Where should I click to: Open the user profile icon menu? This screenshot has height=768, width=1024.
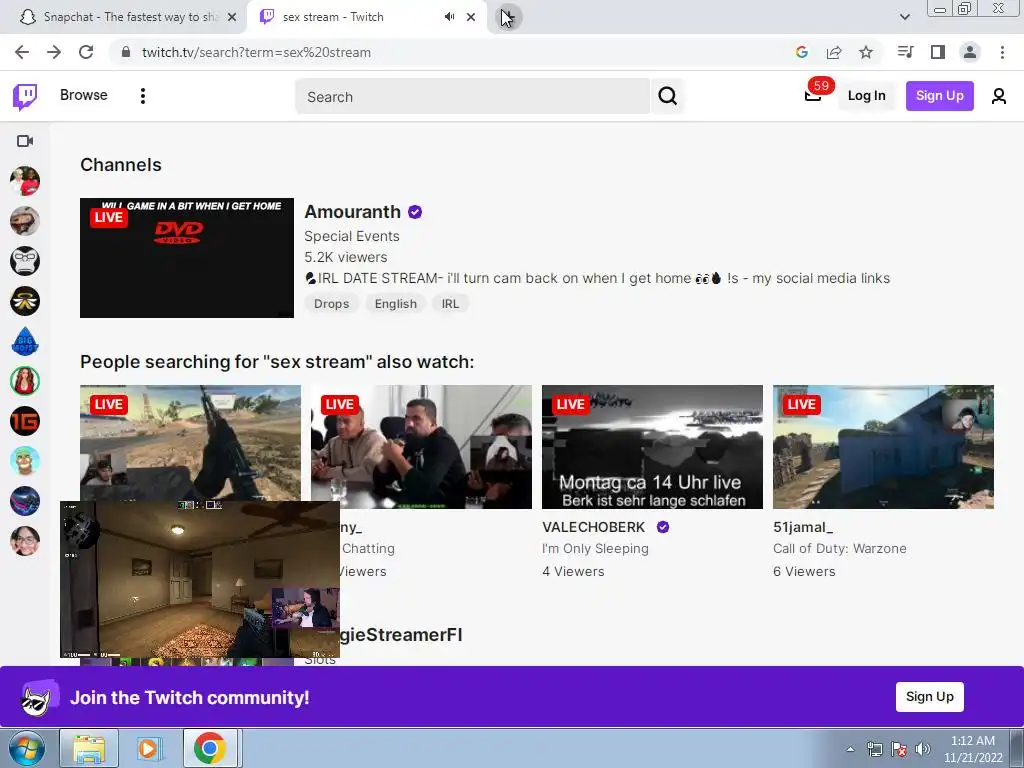pos(999,96)
